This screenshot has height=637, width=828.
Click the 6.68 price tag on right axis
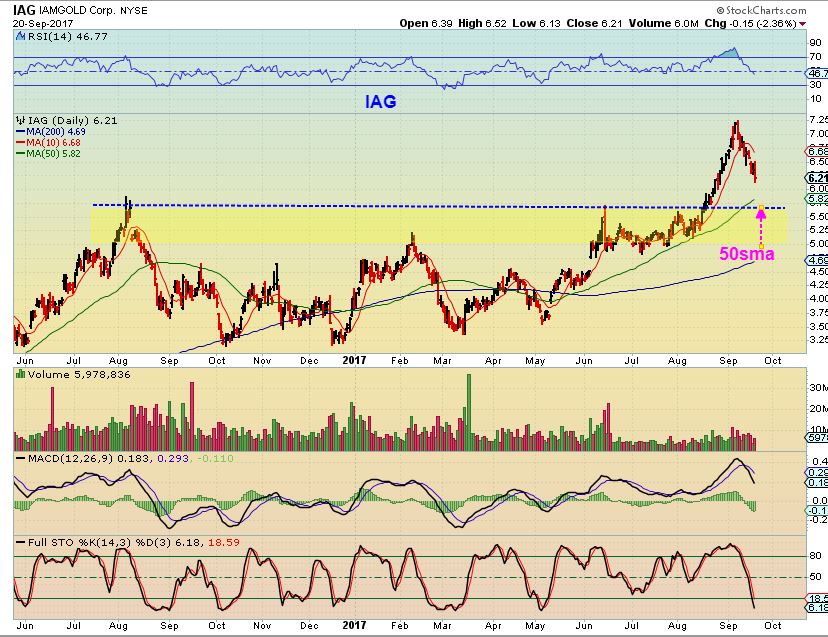click(x=817, y=152)
